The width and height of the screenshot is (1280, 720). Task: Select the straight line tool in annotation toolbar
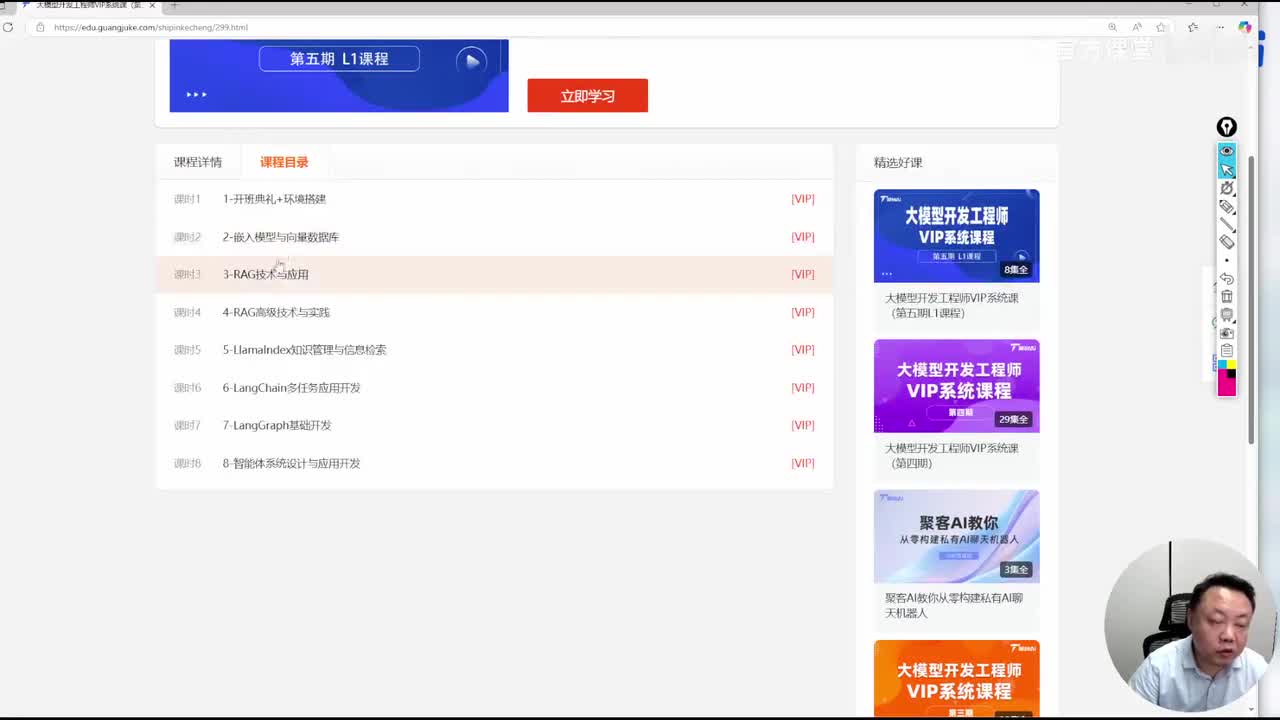coord(1227,224)
